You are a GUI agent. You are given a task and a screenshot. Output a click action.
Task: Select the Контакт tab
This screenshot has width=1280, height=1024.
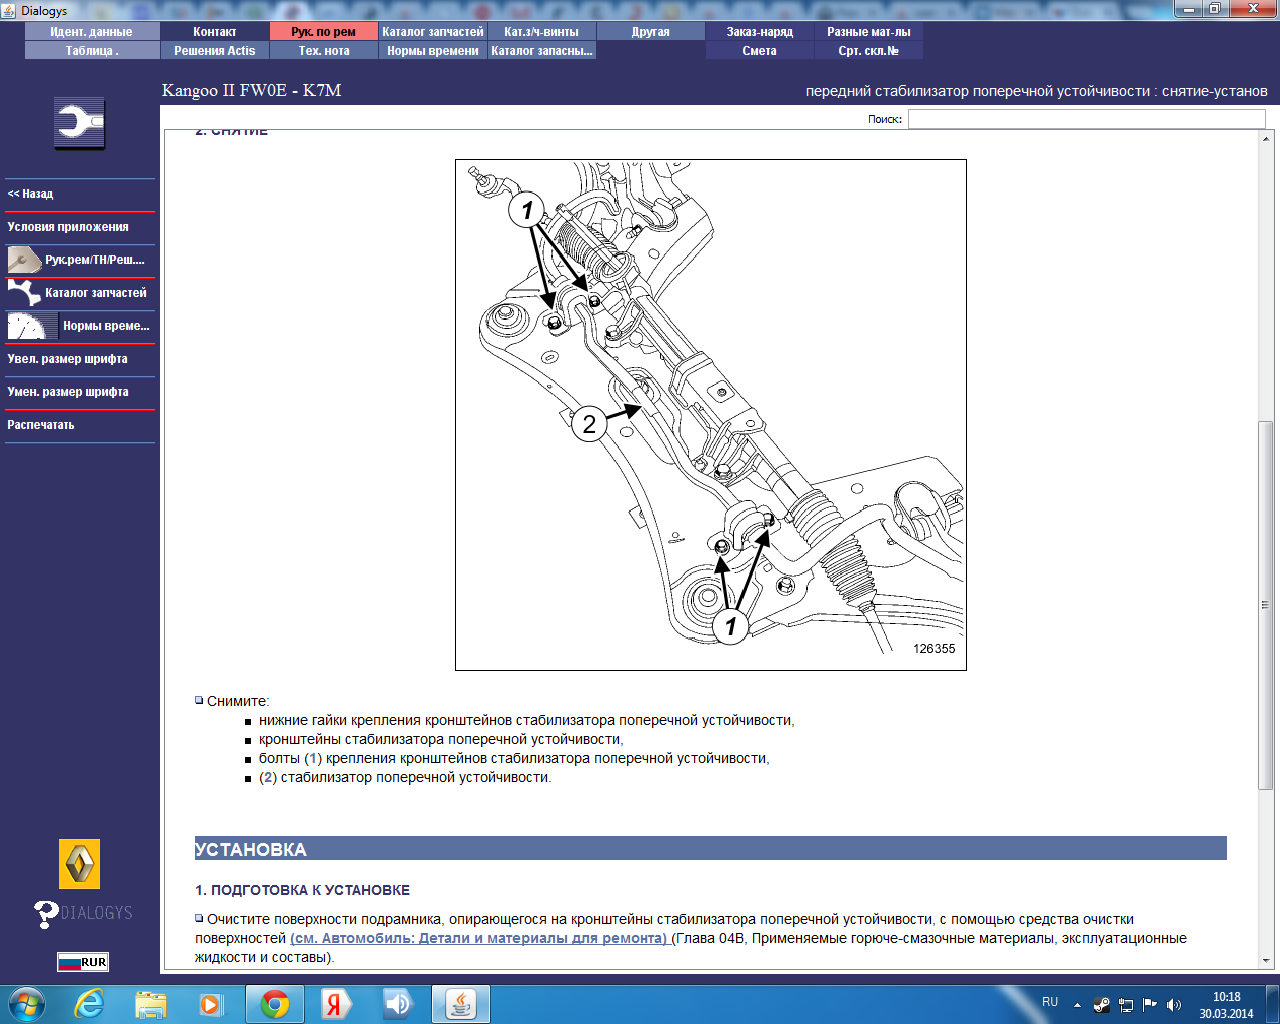coord(215,32)
